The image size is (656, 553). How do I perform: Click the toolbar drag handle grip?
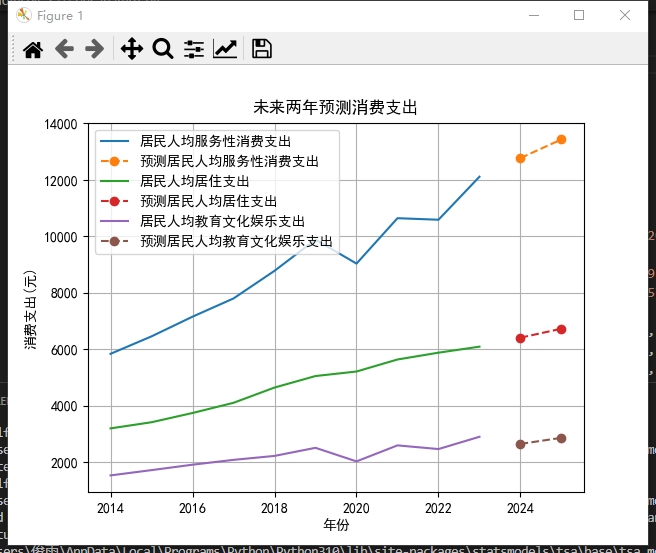click(x=13, y=49)
